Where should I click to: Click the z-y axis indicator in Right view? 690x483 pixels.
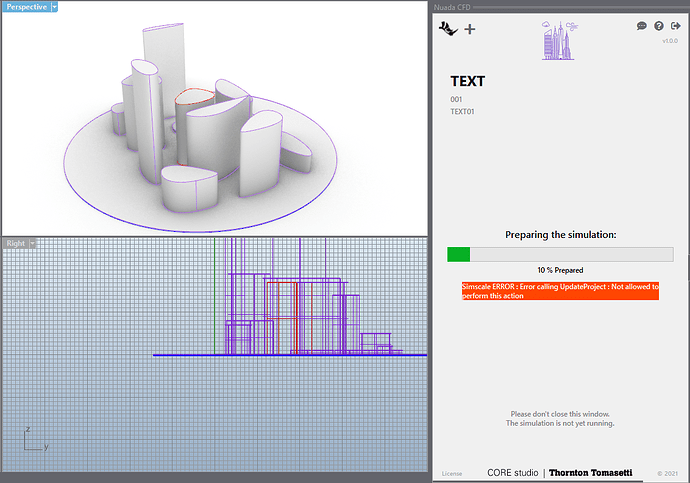(x=35, y=439)
